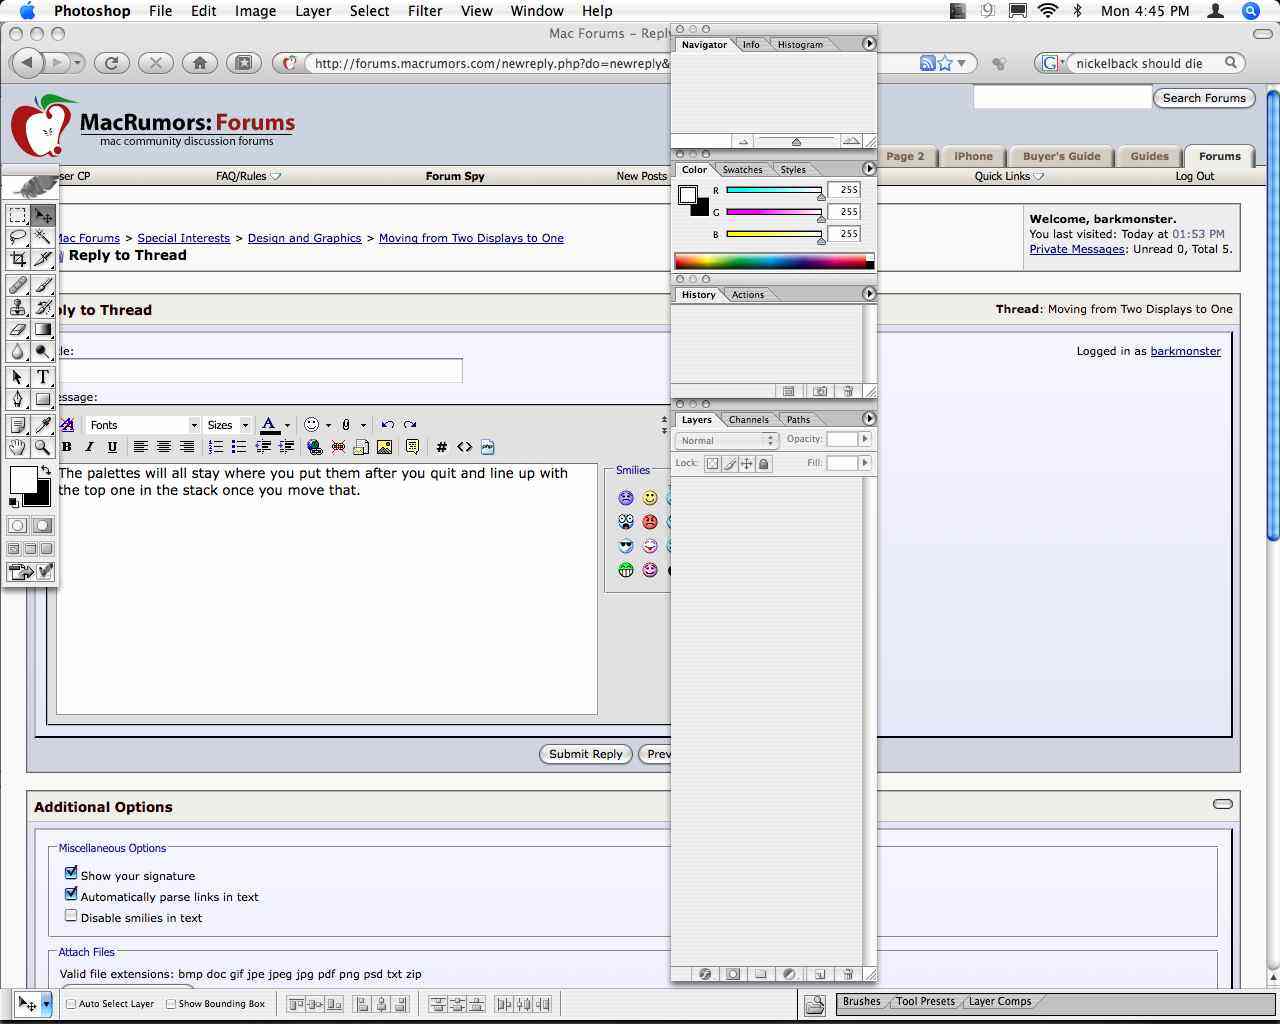The height and width of the screenshot is (1024, 1280).
Task: Click the Bold button in forum editor
Action: click(x=67, y=447)
